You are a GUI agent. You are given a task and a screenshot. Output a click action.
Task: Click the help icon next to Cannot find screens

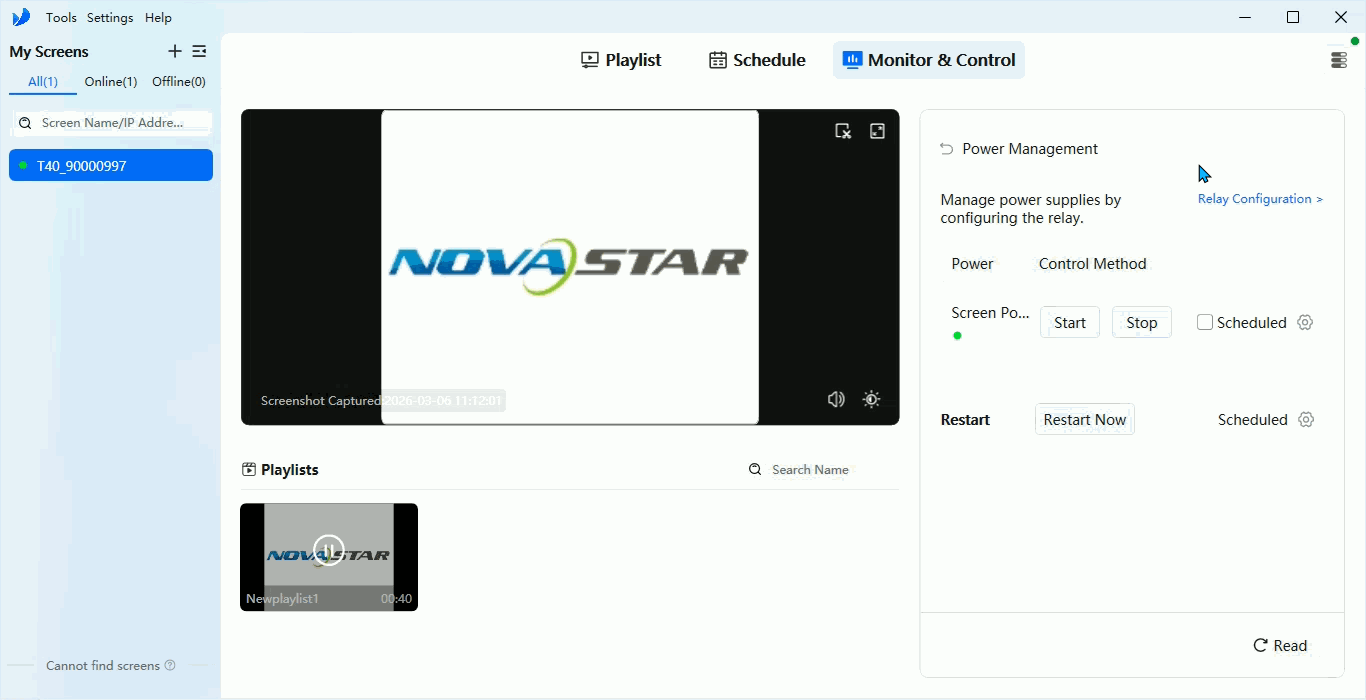(x=170, y=665)
